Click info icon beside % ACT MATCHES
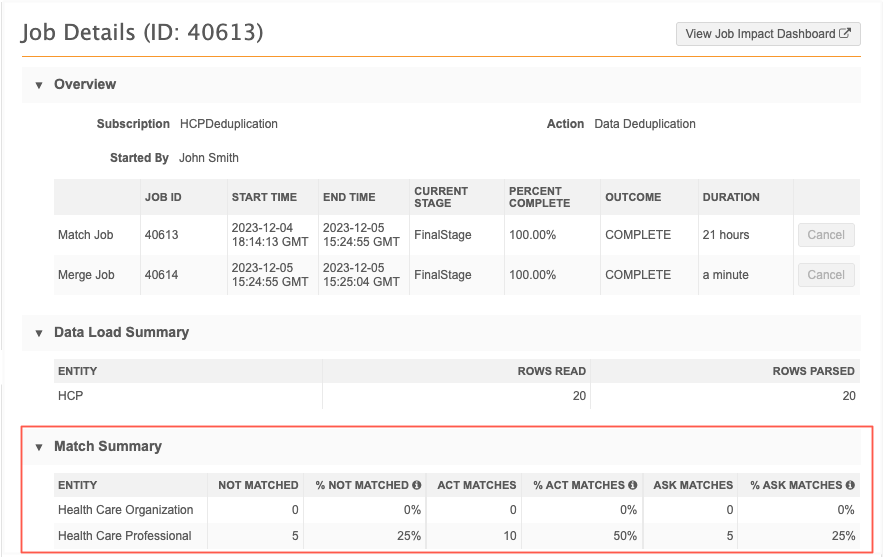This screenshot has width=883, height=558. [631, 485]
